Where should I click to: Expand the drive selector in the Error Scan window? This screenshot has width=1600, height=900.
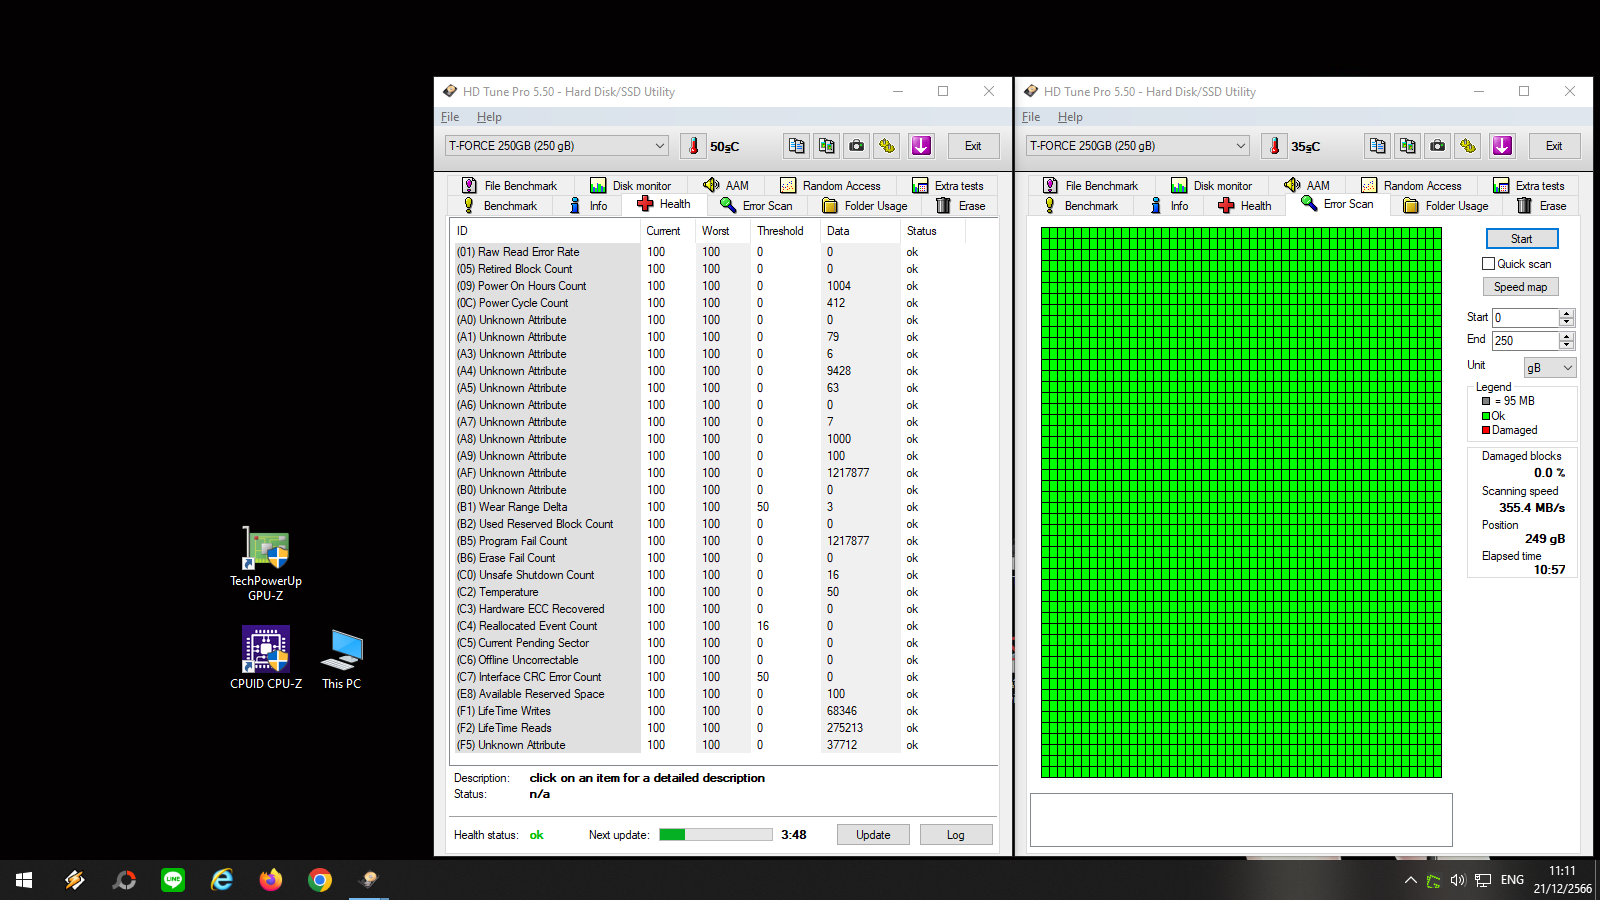(x=1240, y=146)
